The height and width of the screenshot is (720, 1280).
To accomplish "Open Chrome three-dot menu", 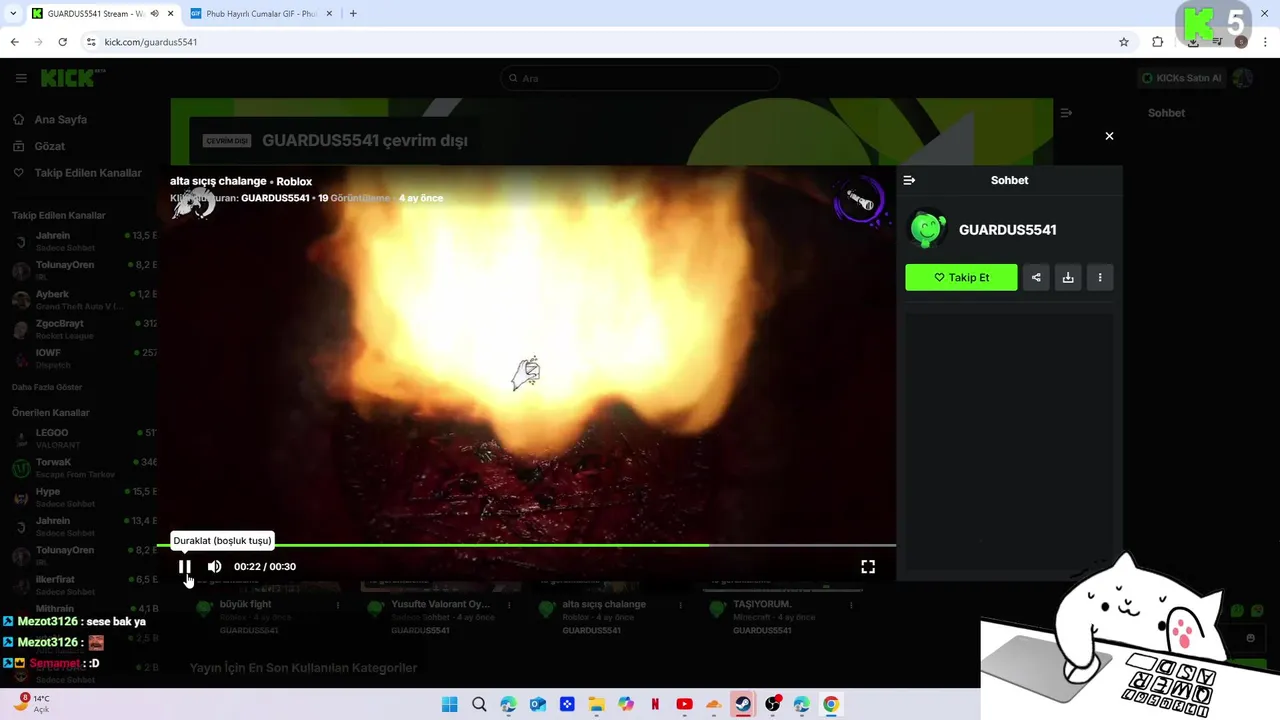I will [1265, 42].
